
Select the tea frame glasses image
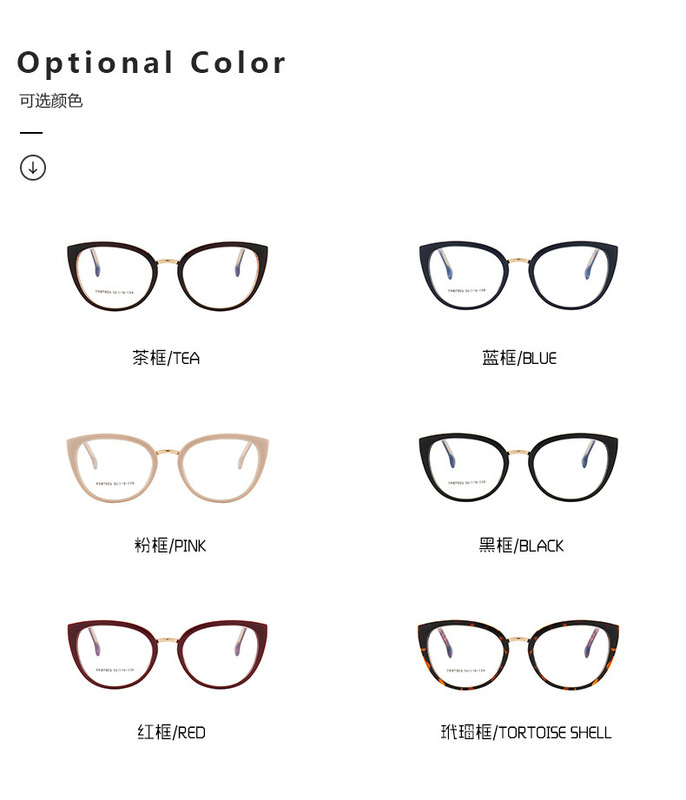tap(167, 276)
